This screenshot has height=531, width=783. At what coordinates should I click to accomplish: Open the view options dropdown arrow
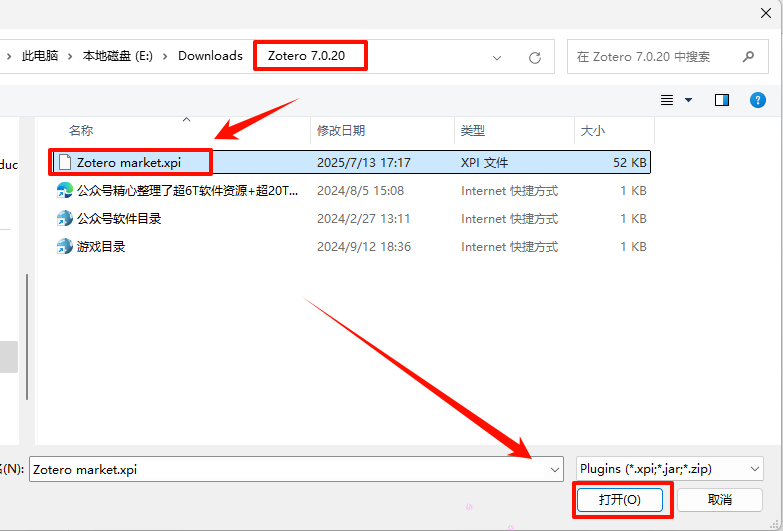(688, 100)
